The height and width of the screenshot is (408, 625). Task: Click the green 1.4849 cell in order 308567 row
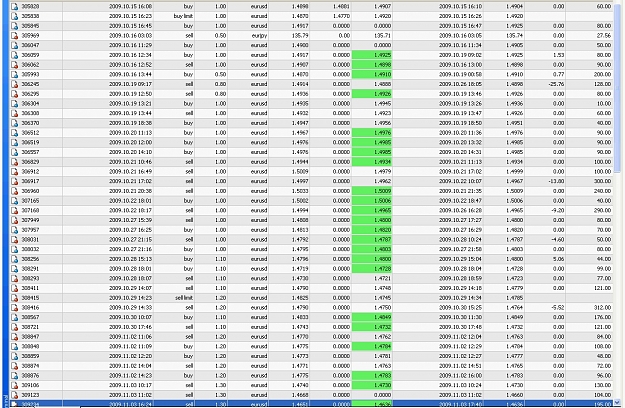(x=372, y=318)
